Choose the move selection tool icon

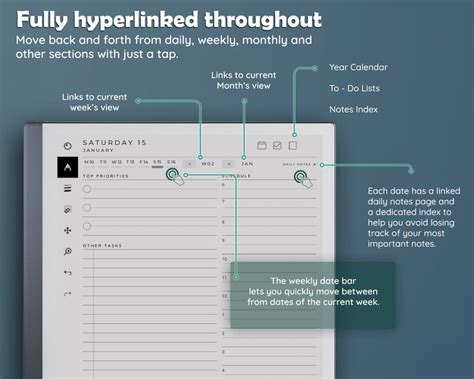pos(68,230)
